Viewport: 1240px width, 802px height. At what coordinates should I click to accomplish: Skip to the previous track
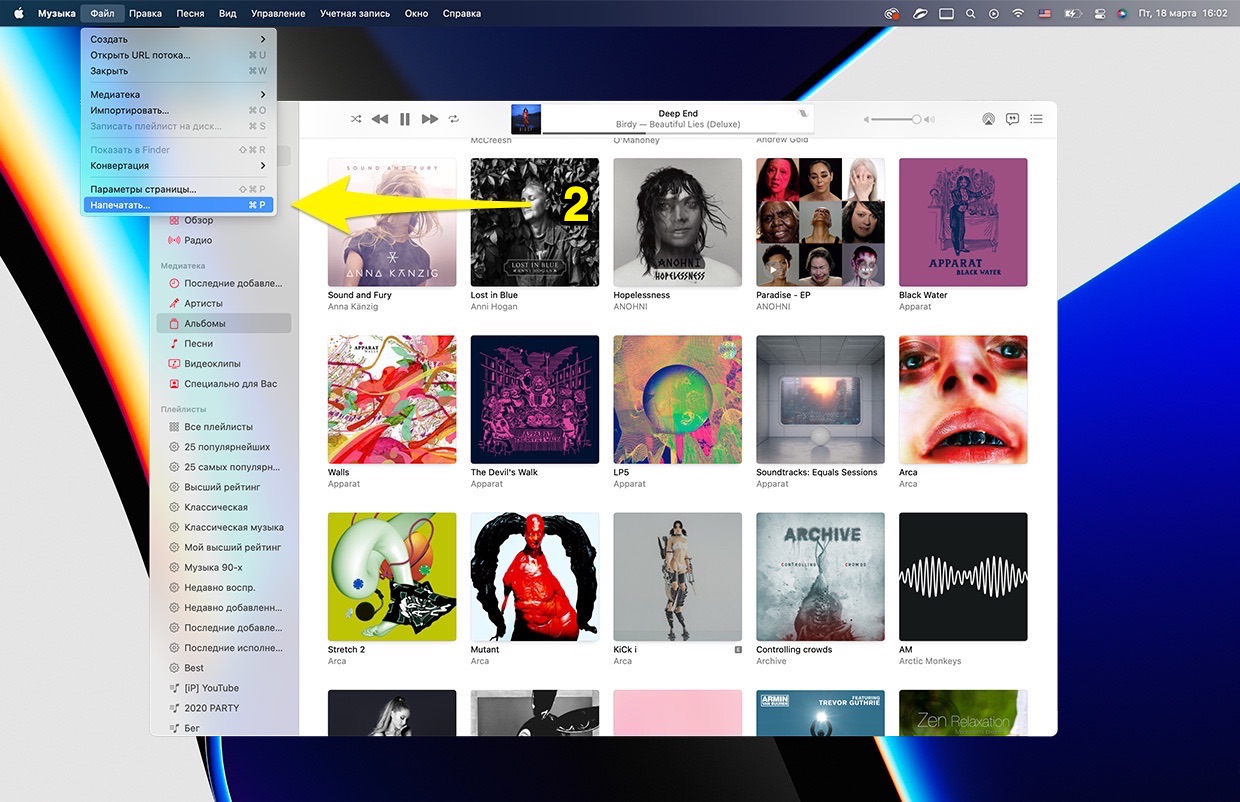coord(380,119)
